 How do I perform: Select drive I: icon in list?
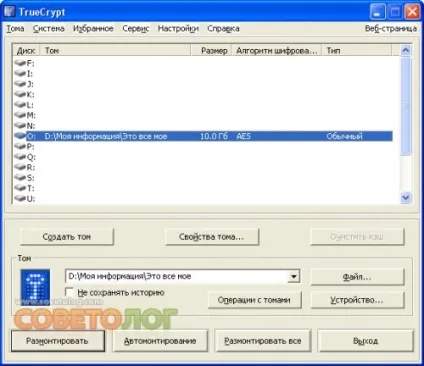click(x=20, y=73)
